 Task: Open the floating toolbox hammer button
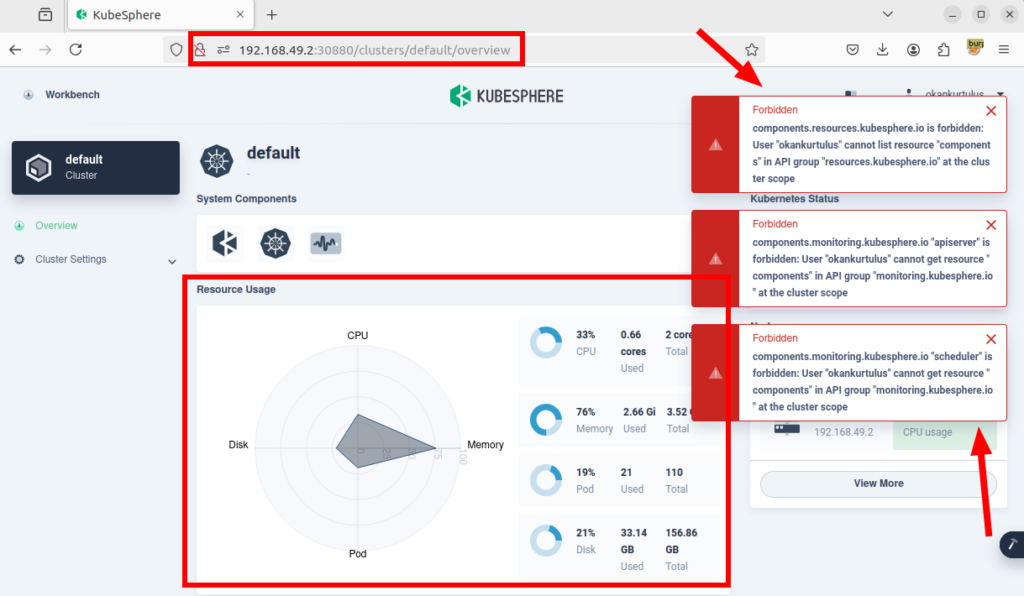click(x=1012, y=545)
